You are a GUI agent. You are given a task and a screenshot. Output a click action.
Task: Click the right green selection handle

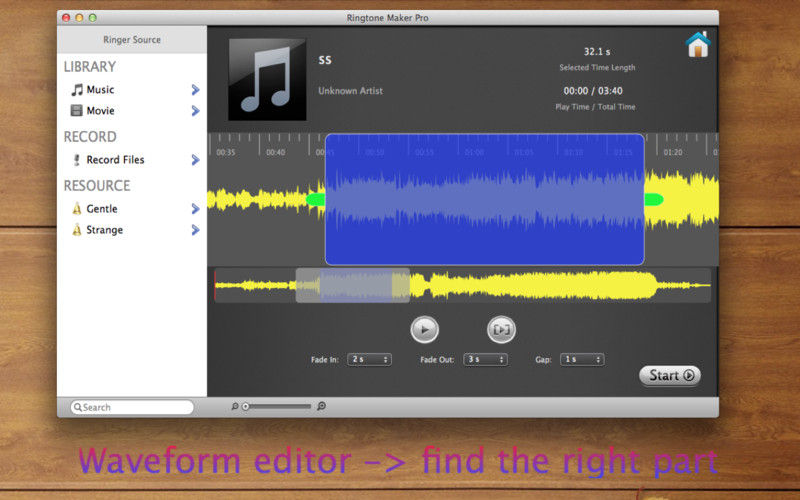654,199
